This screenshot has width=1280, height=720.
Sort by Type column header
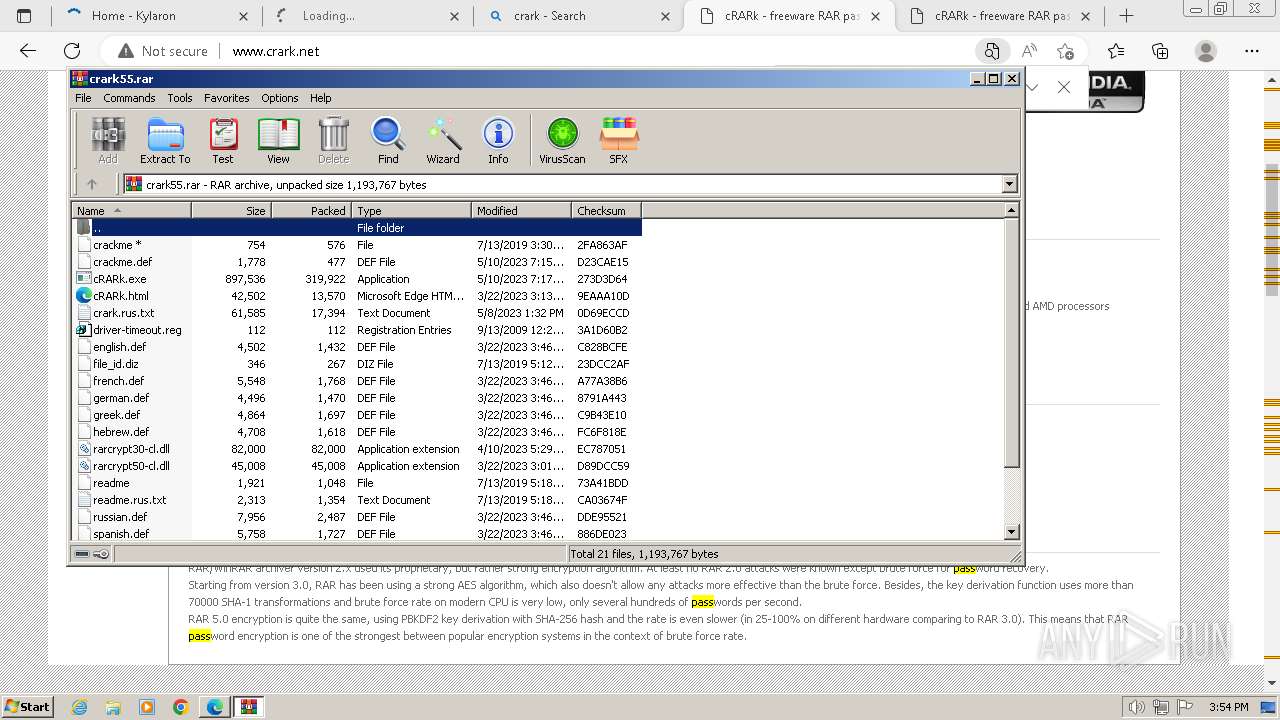(411, 210)
